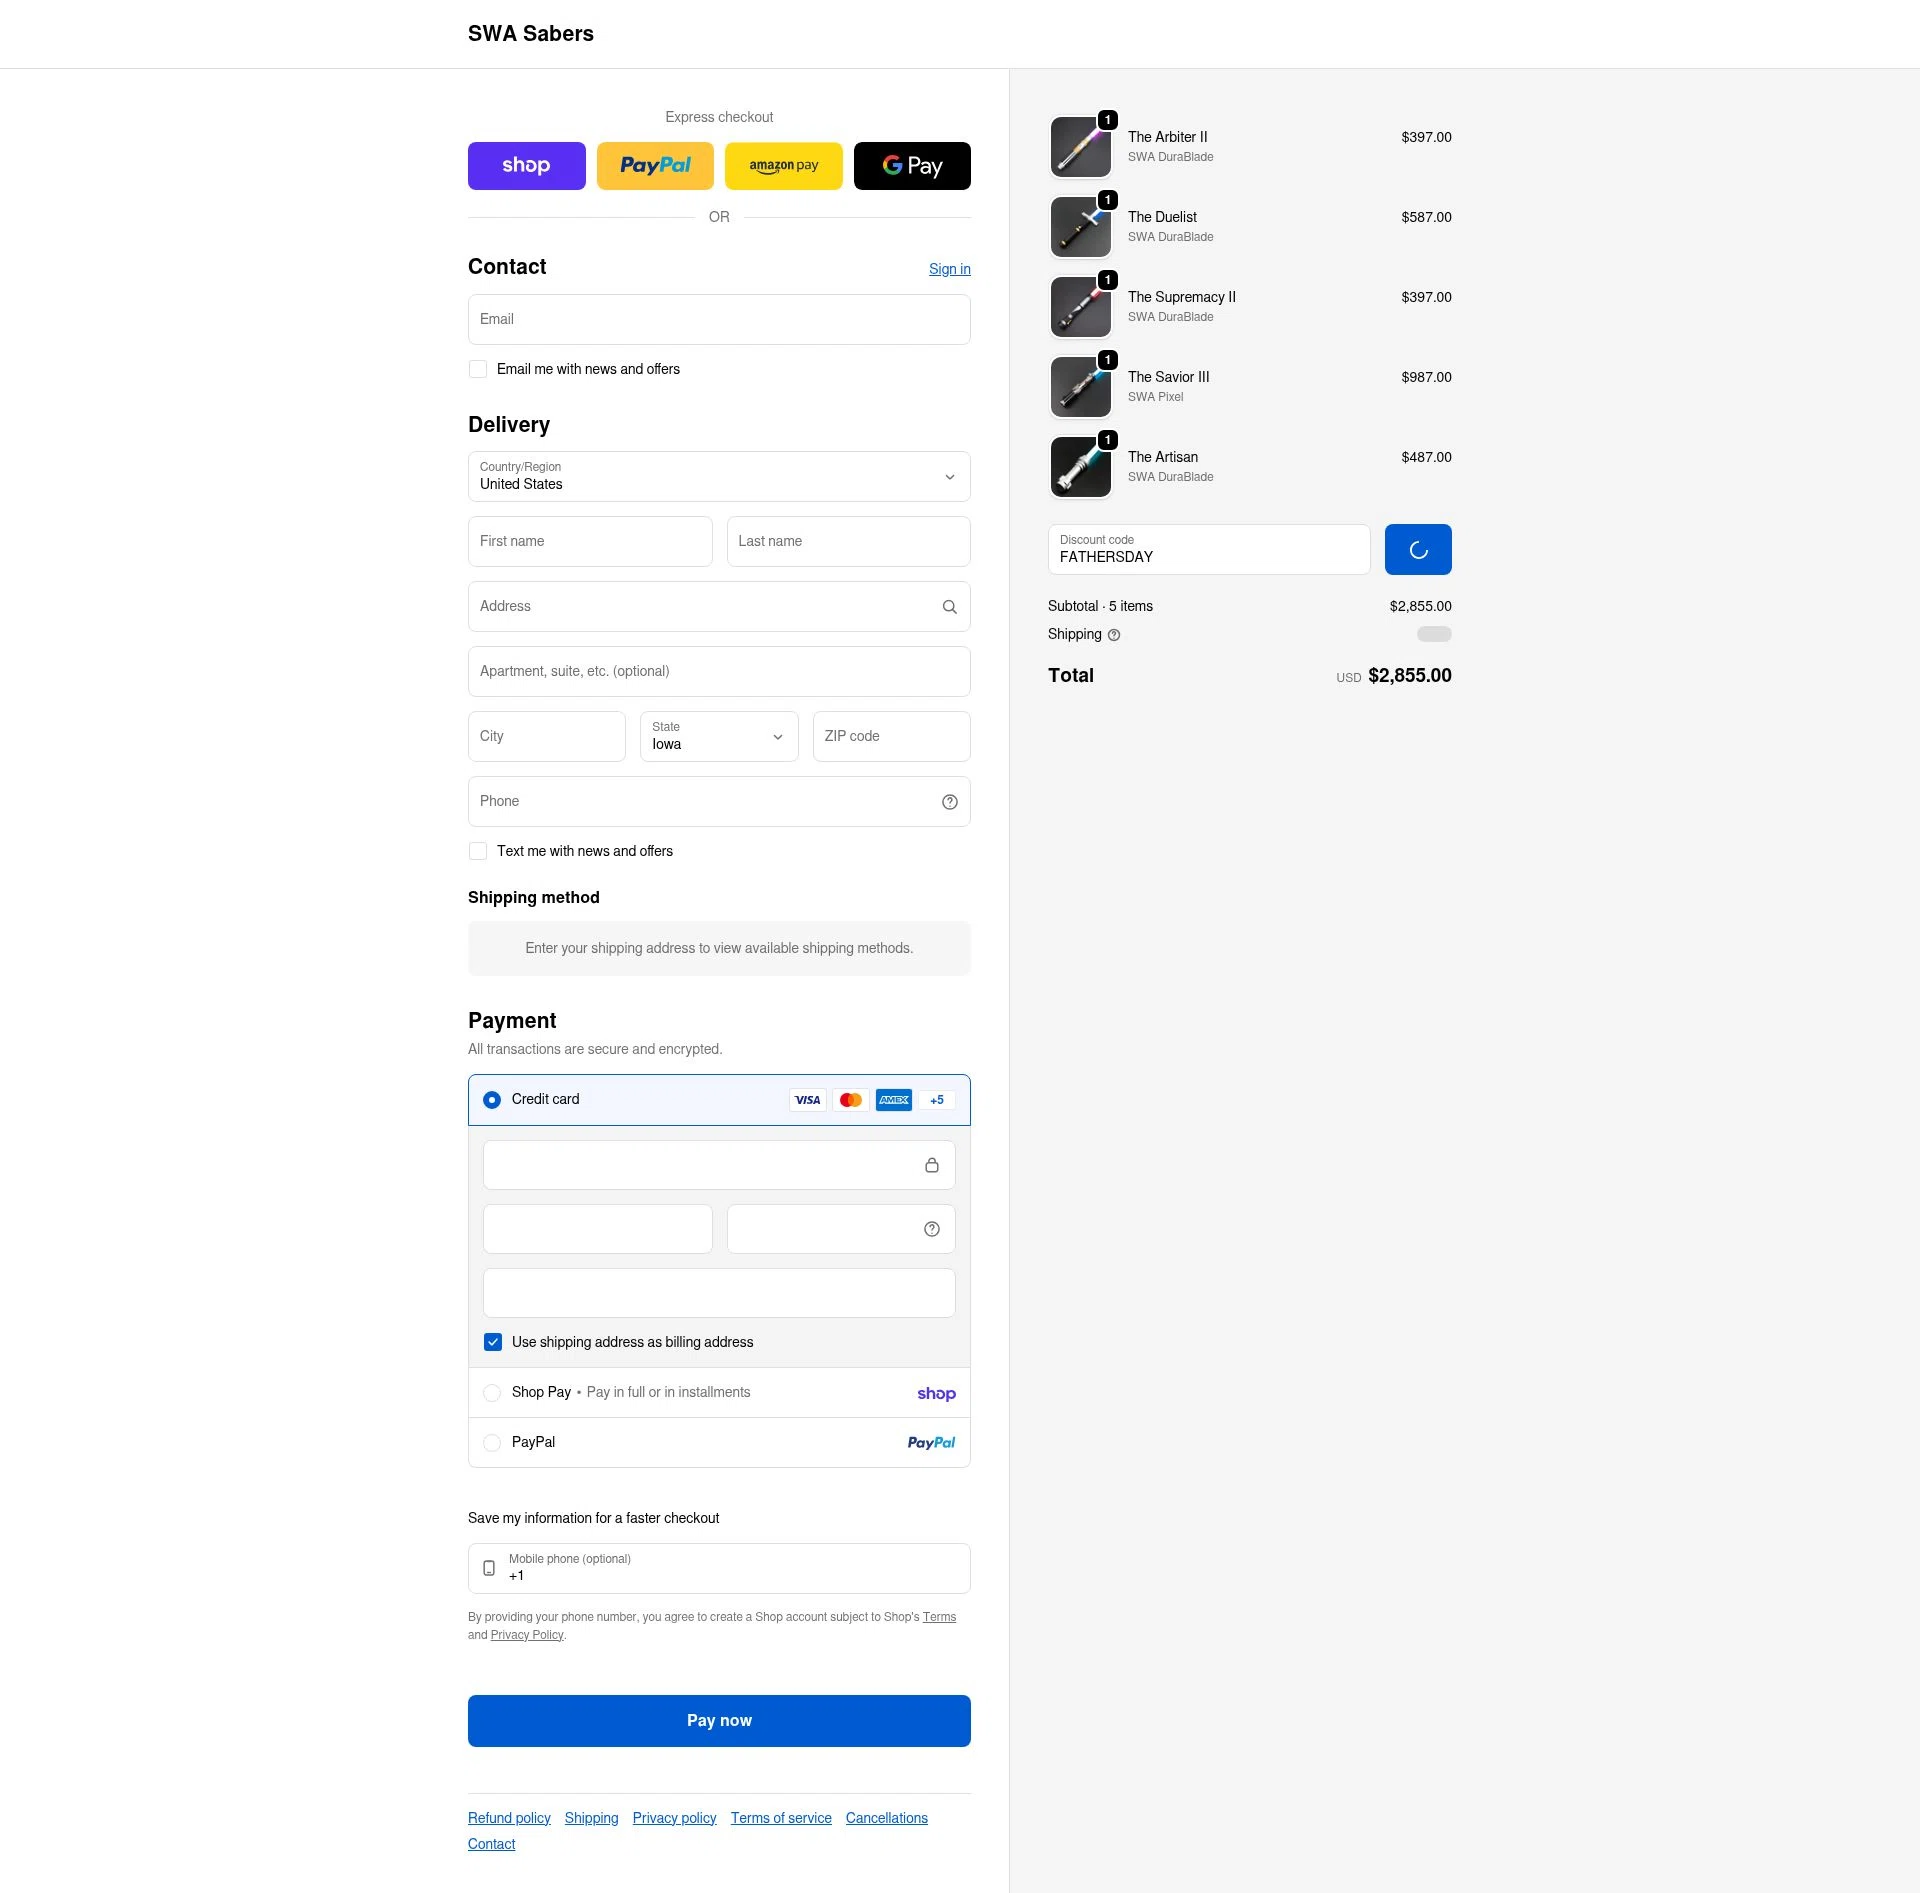The height and width of the screenshot is (1893, 1920).
Task: Pay using Google Pay button
Action: (911, 165)
